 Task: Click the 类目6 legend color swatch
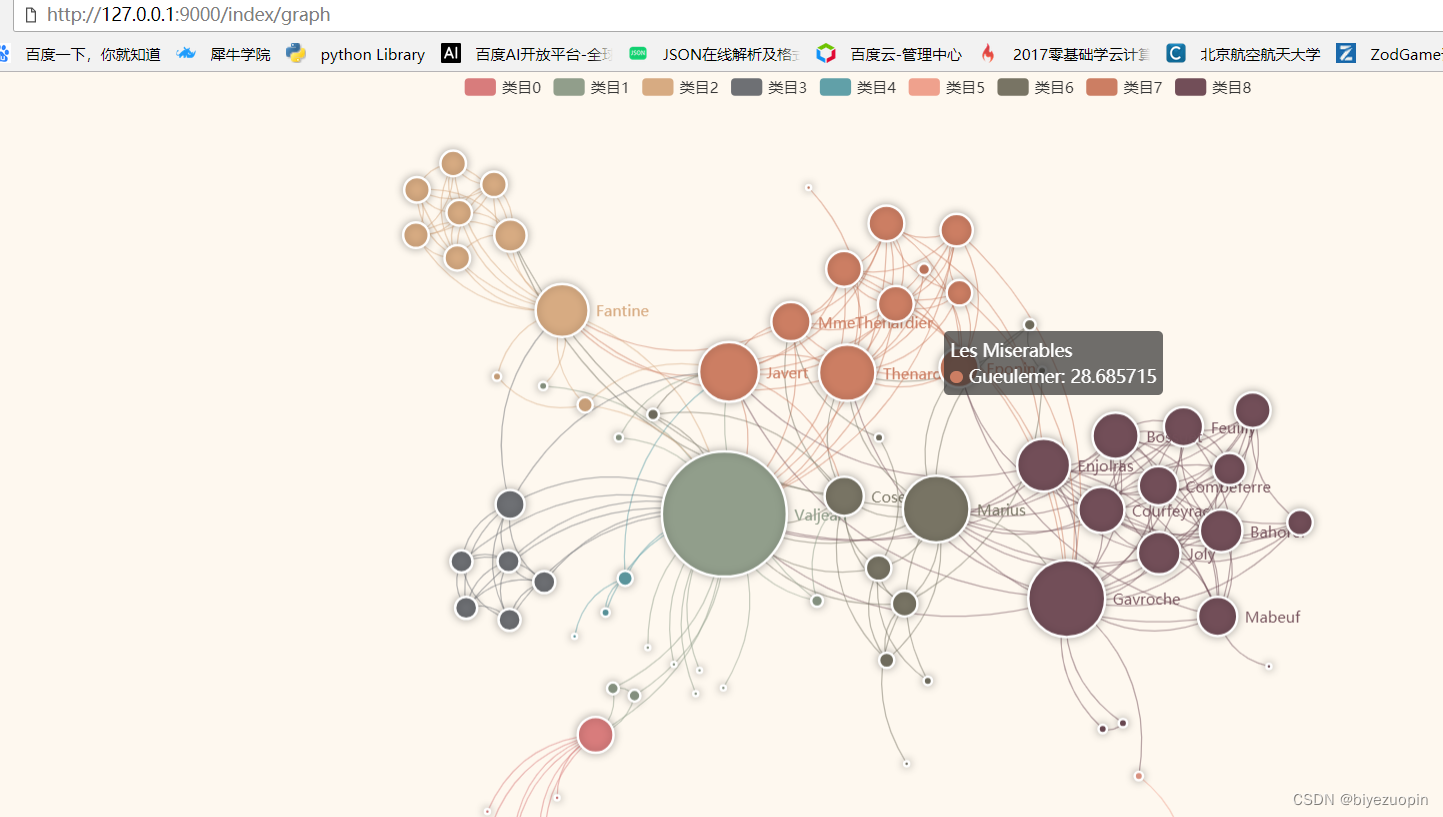pos(1012,87)
